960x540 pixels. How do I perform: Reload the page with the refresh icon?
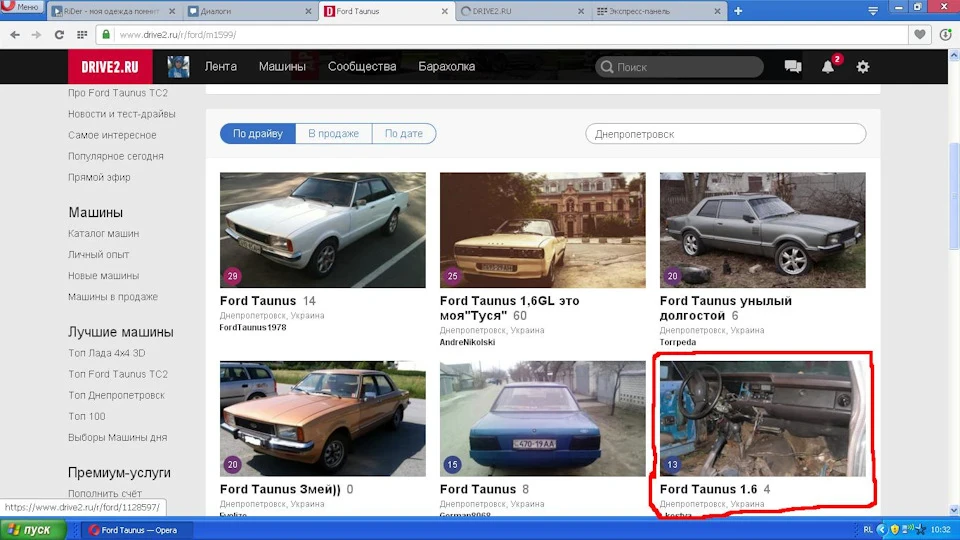59,35
